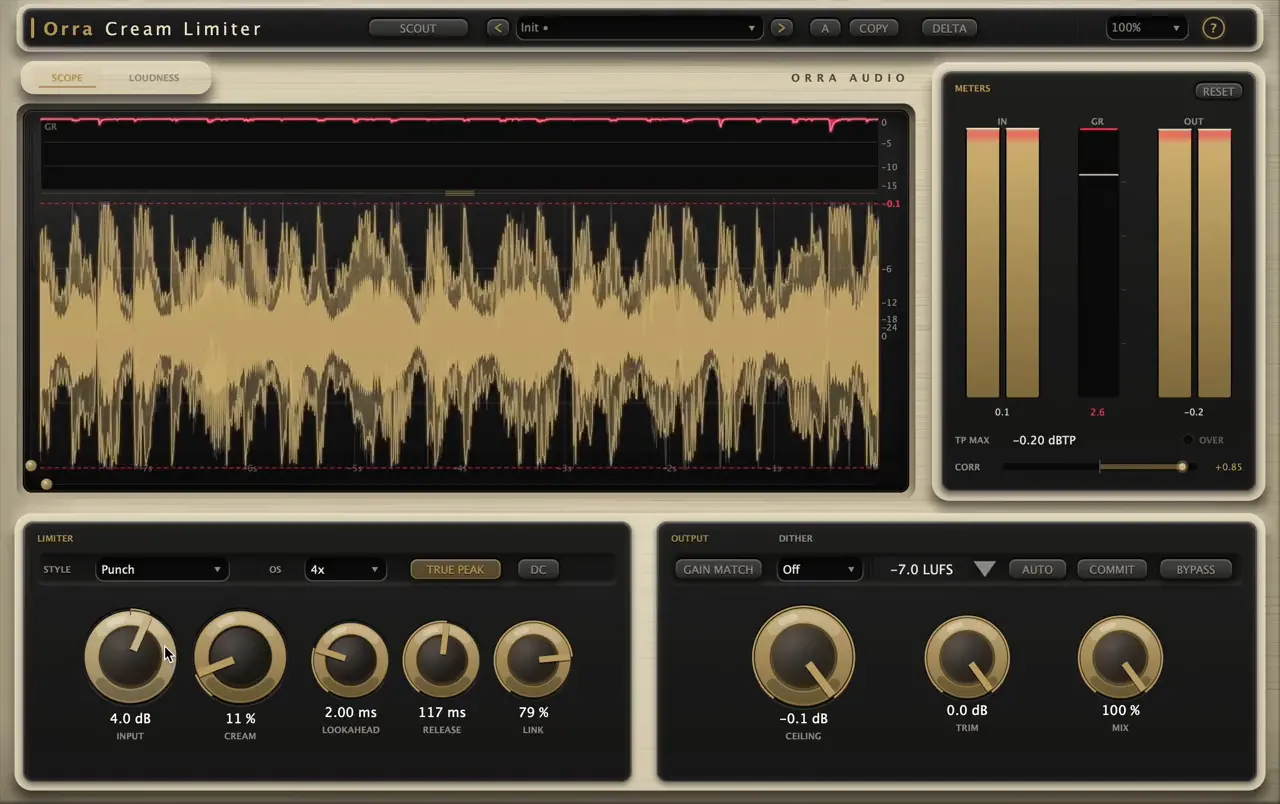Click the 4.0 dB input value

pyautogui.click(x=130, y=718)
